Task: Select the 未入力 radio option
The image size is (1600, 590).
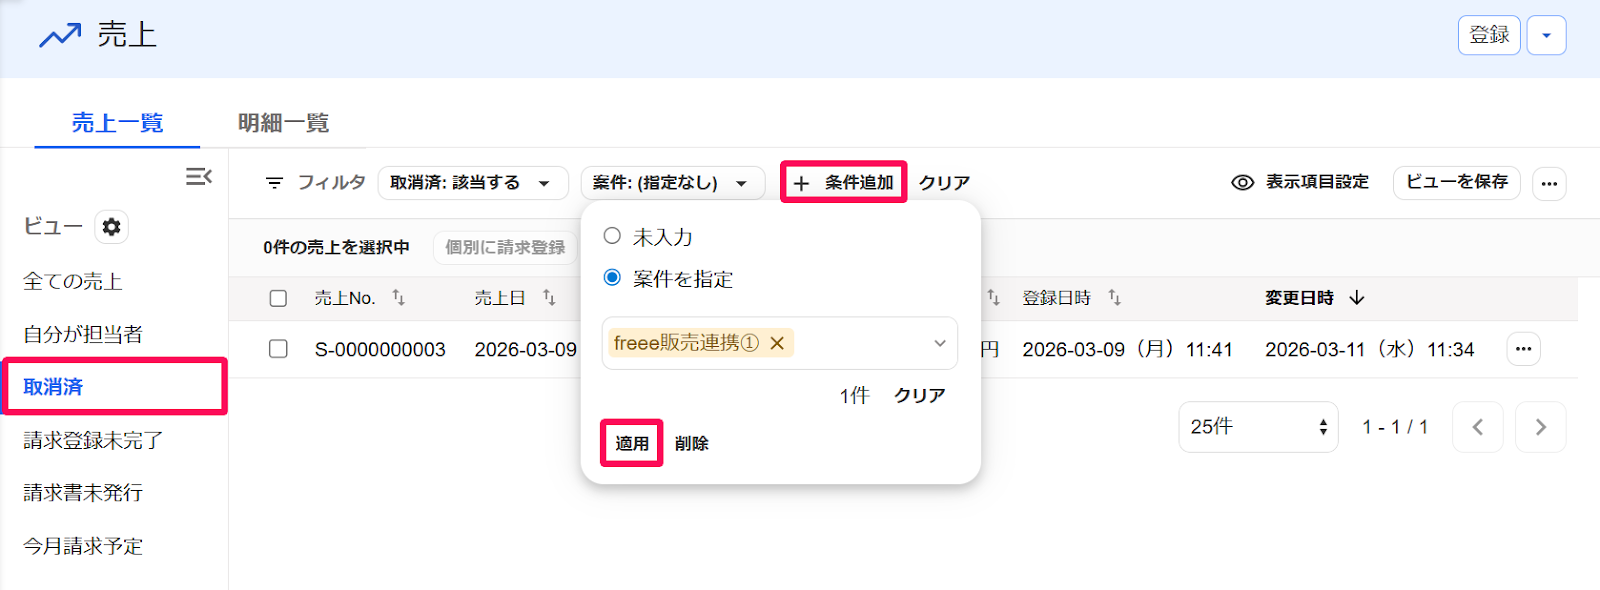Action: pos(612,236)
